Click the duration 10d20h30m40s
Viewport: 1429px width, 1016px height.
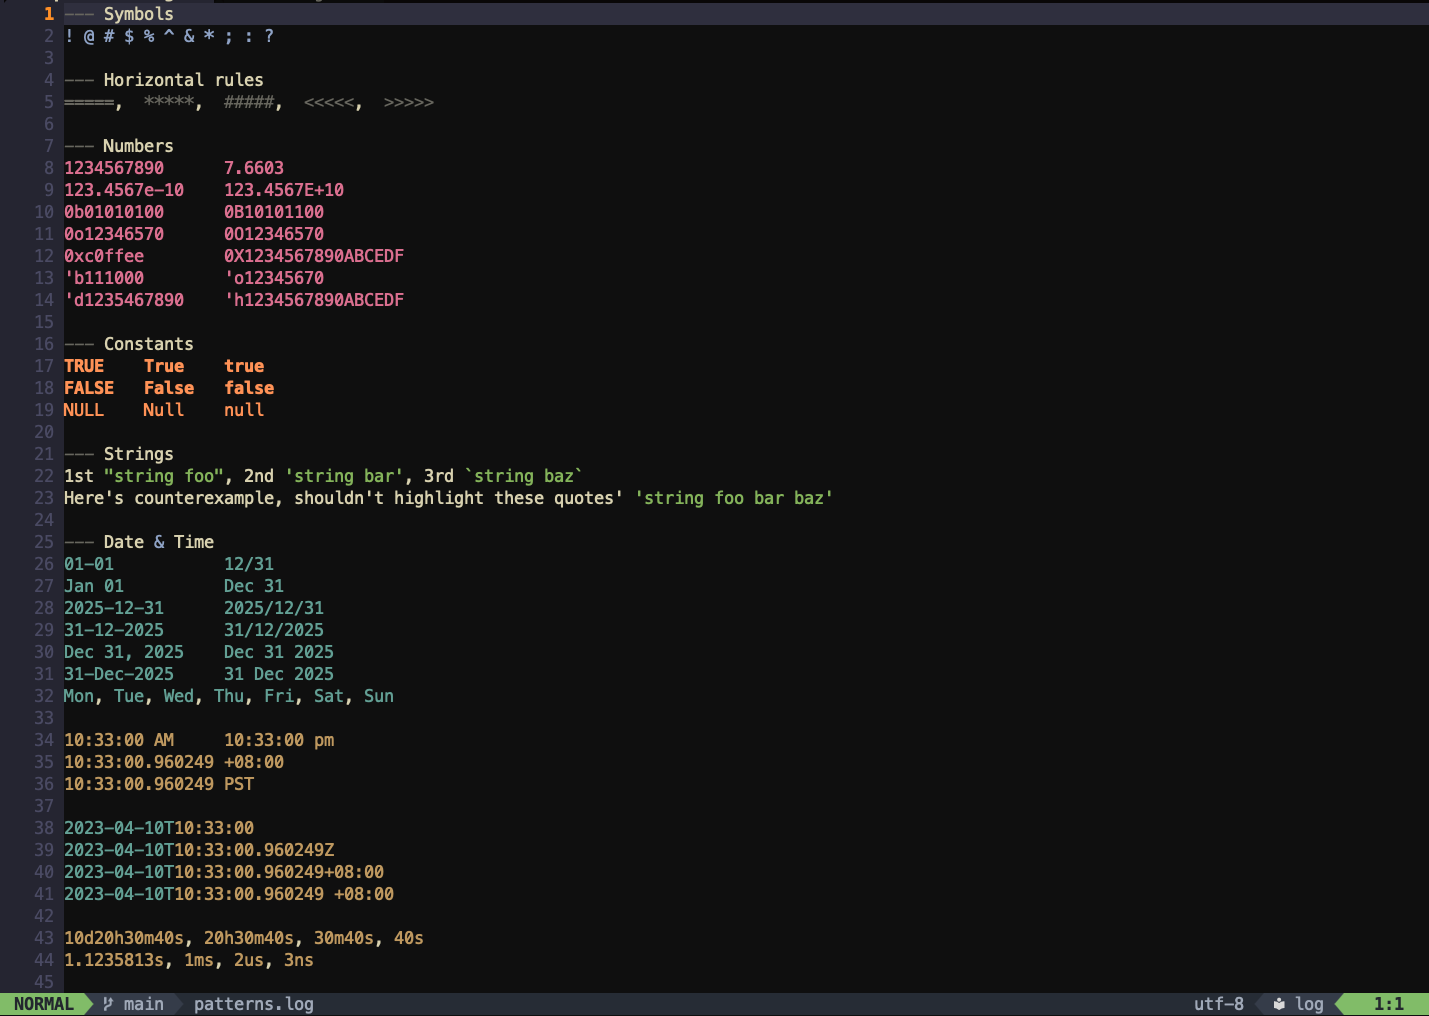pos(124,938)
